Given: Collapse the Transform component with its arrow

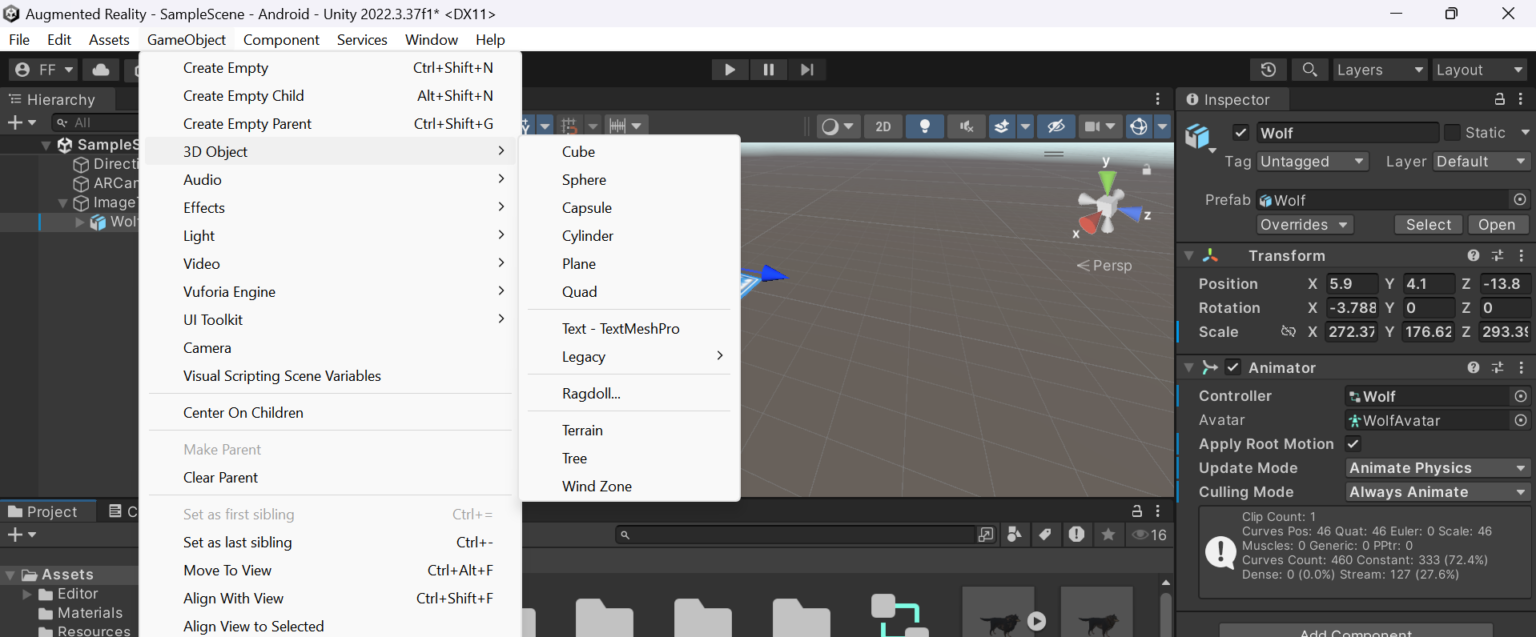Looking at the screenshot, I should 1188,255.
